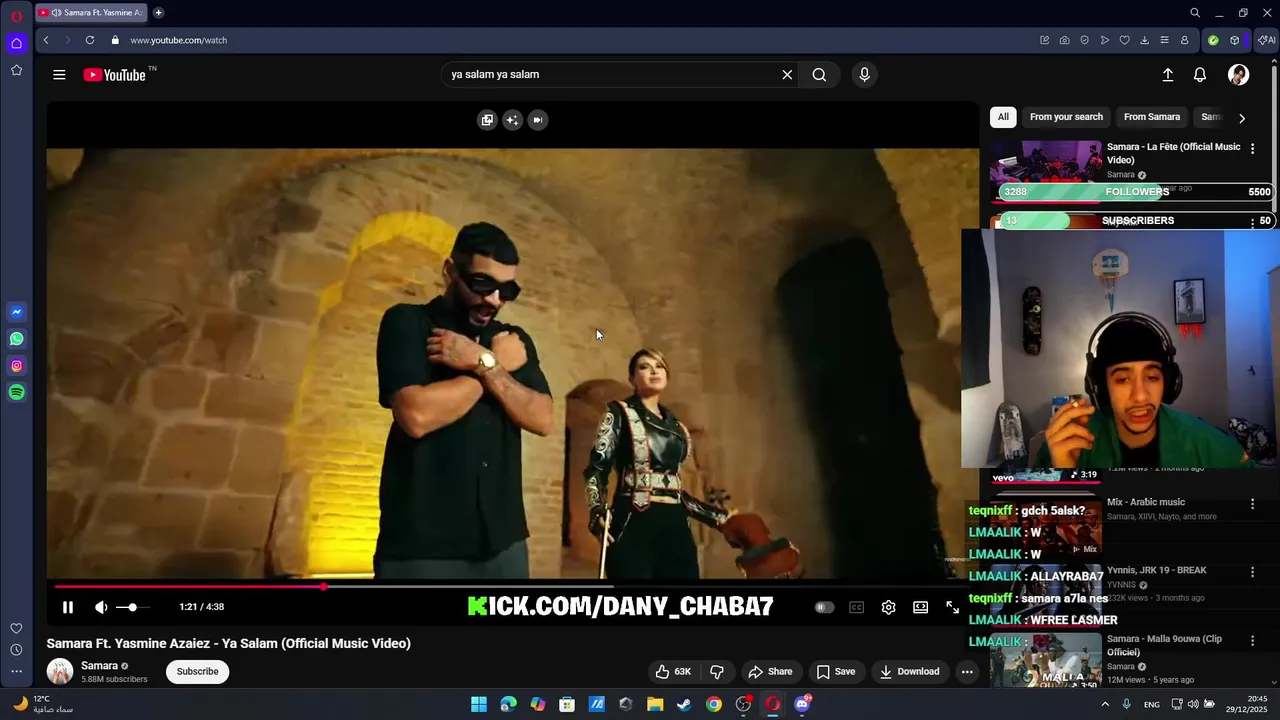Show more chips with right arrow
1280x720 pixels.
coord(1242,118)
